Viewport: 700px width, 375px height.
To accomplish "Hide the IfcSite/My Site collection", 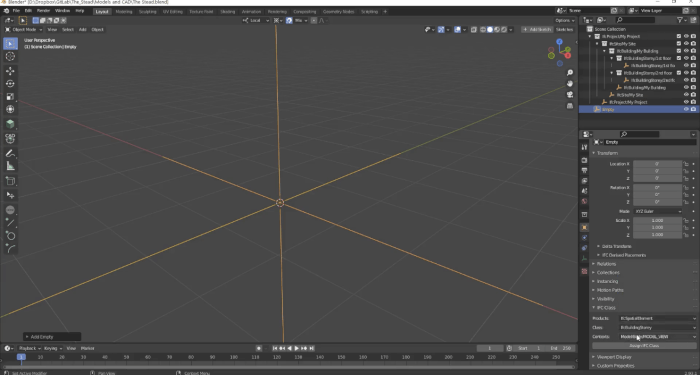I will click(x=686, y=44).
